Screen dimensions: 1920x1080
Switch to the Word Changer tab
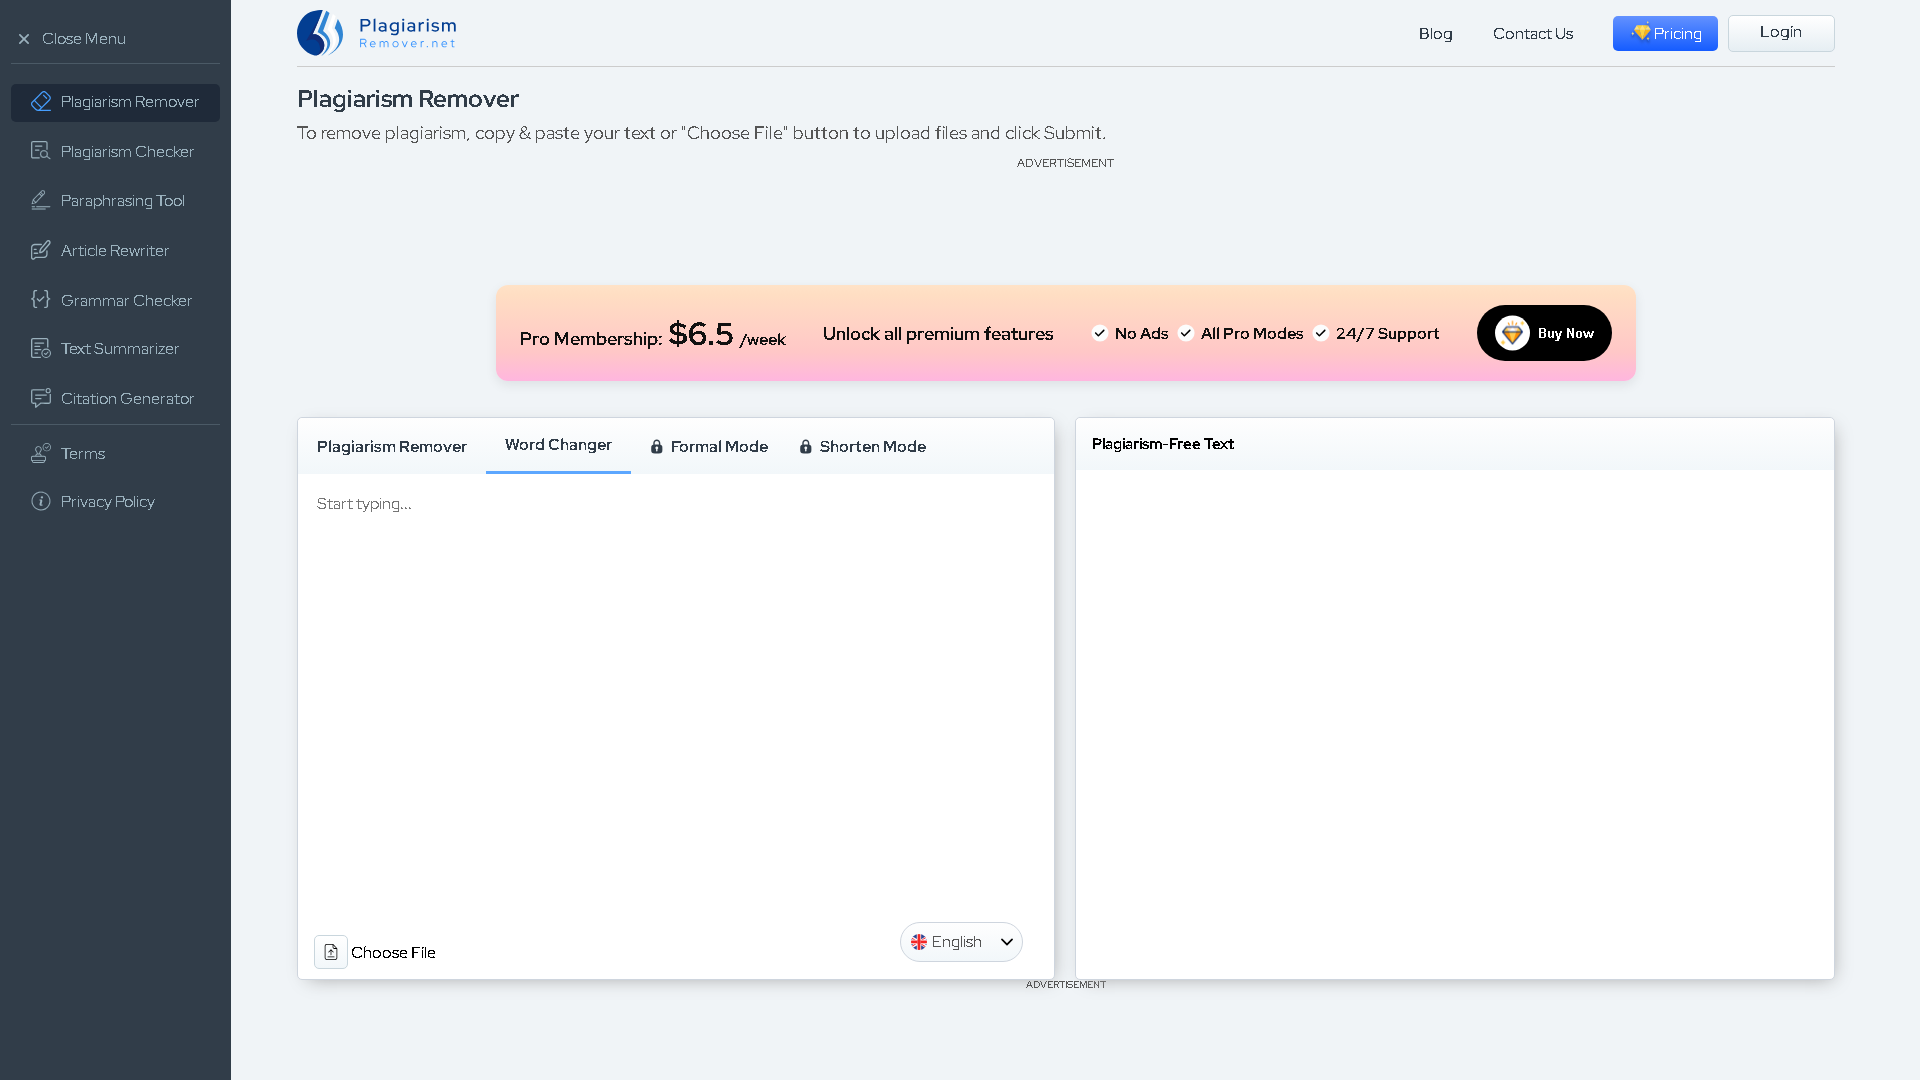[557, 445]
